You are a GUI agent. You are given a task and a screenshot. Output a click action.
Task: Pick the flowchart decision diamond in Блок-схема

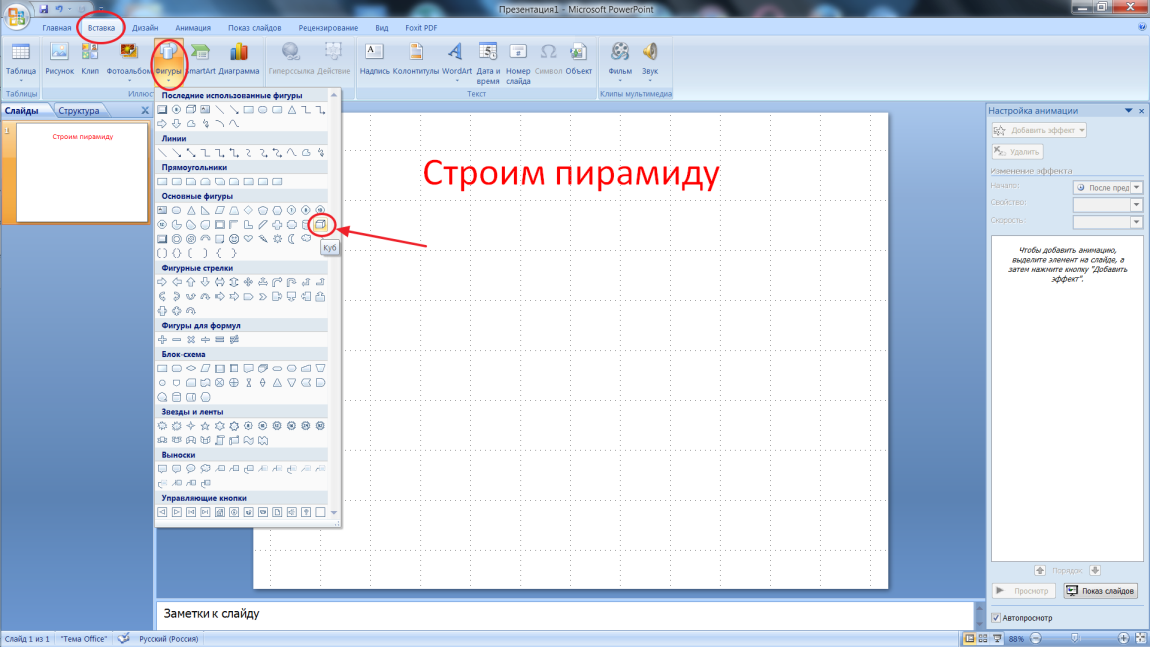click(x=191, y=368)
